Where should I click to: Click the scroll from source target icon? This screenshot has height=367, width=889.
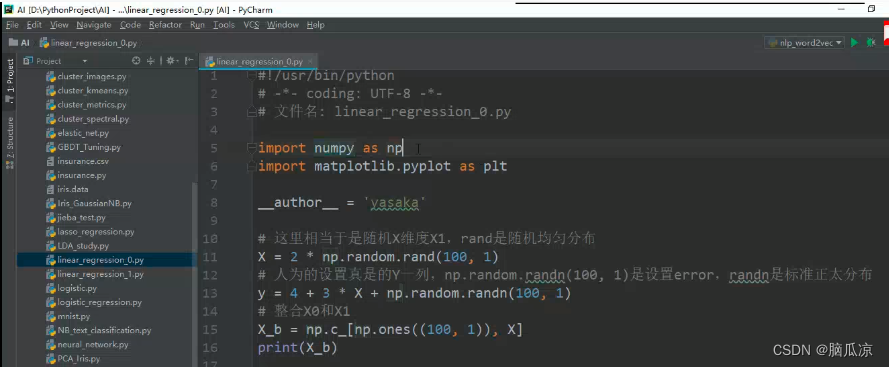pyautogui.click(x=136, y=61)
